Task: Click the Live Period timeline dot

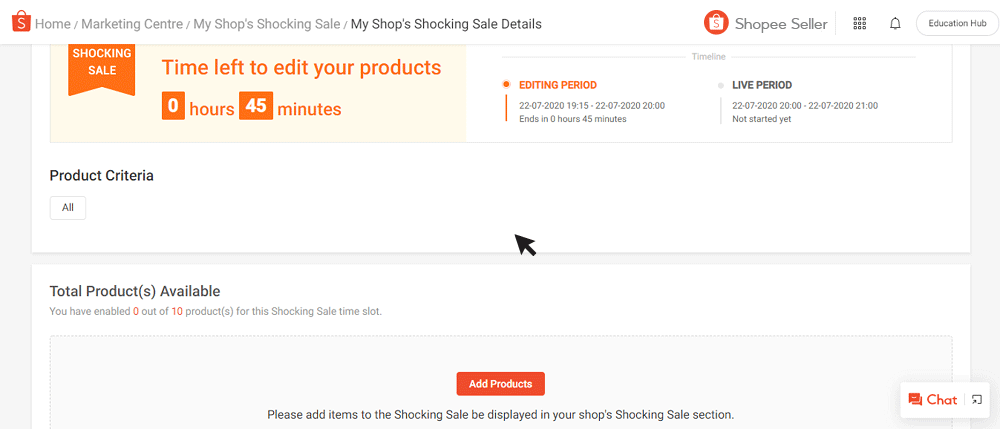Action: [x=720, y=86]
